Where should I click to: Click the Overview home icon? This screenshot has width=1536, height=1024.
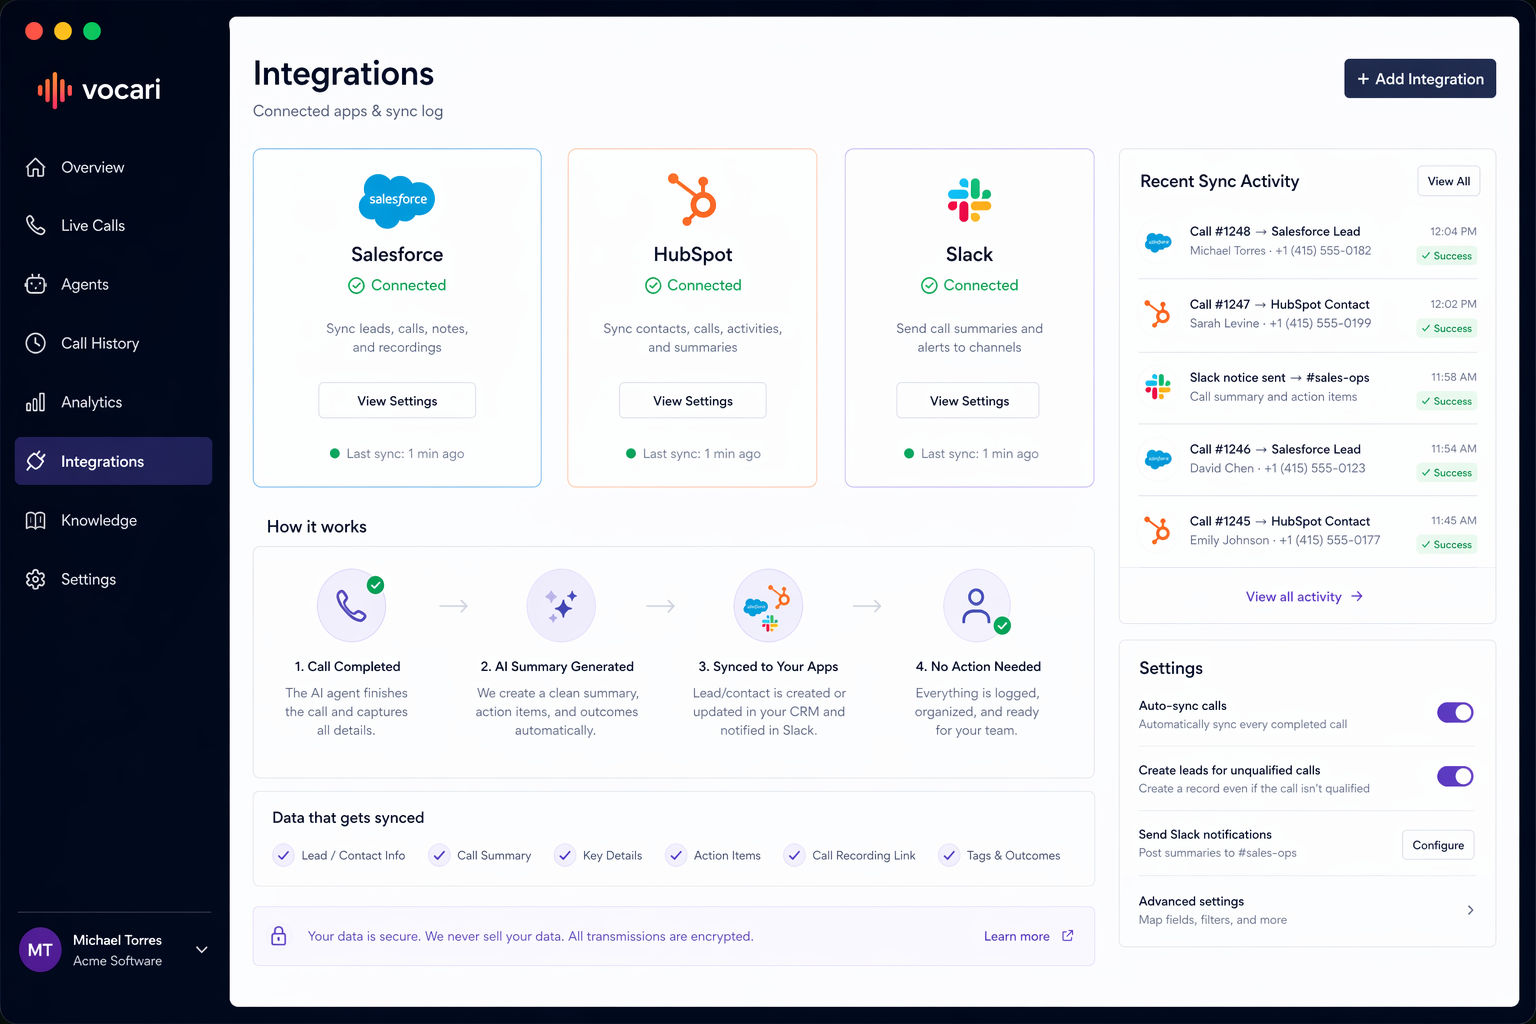tap(36, 167)
